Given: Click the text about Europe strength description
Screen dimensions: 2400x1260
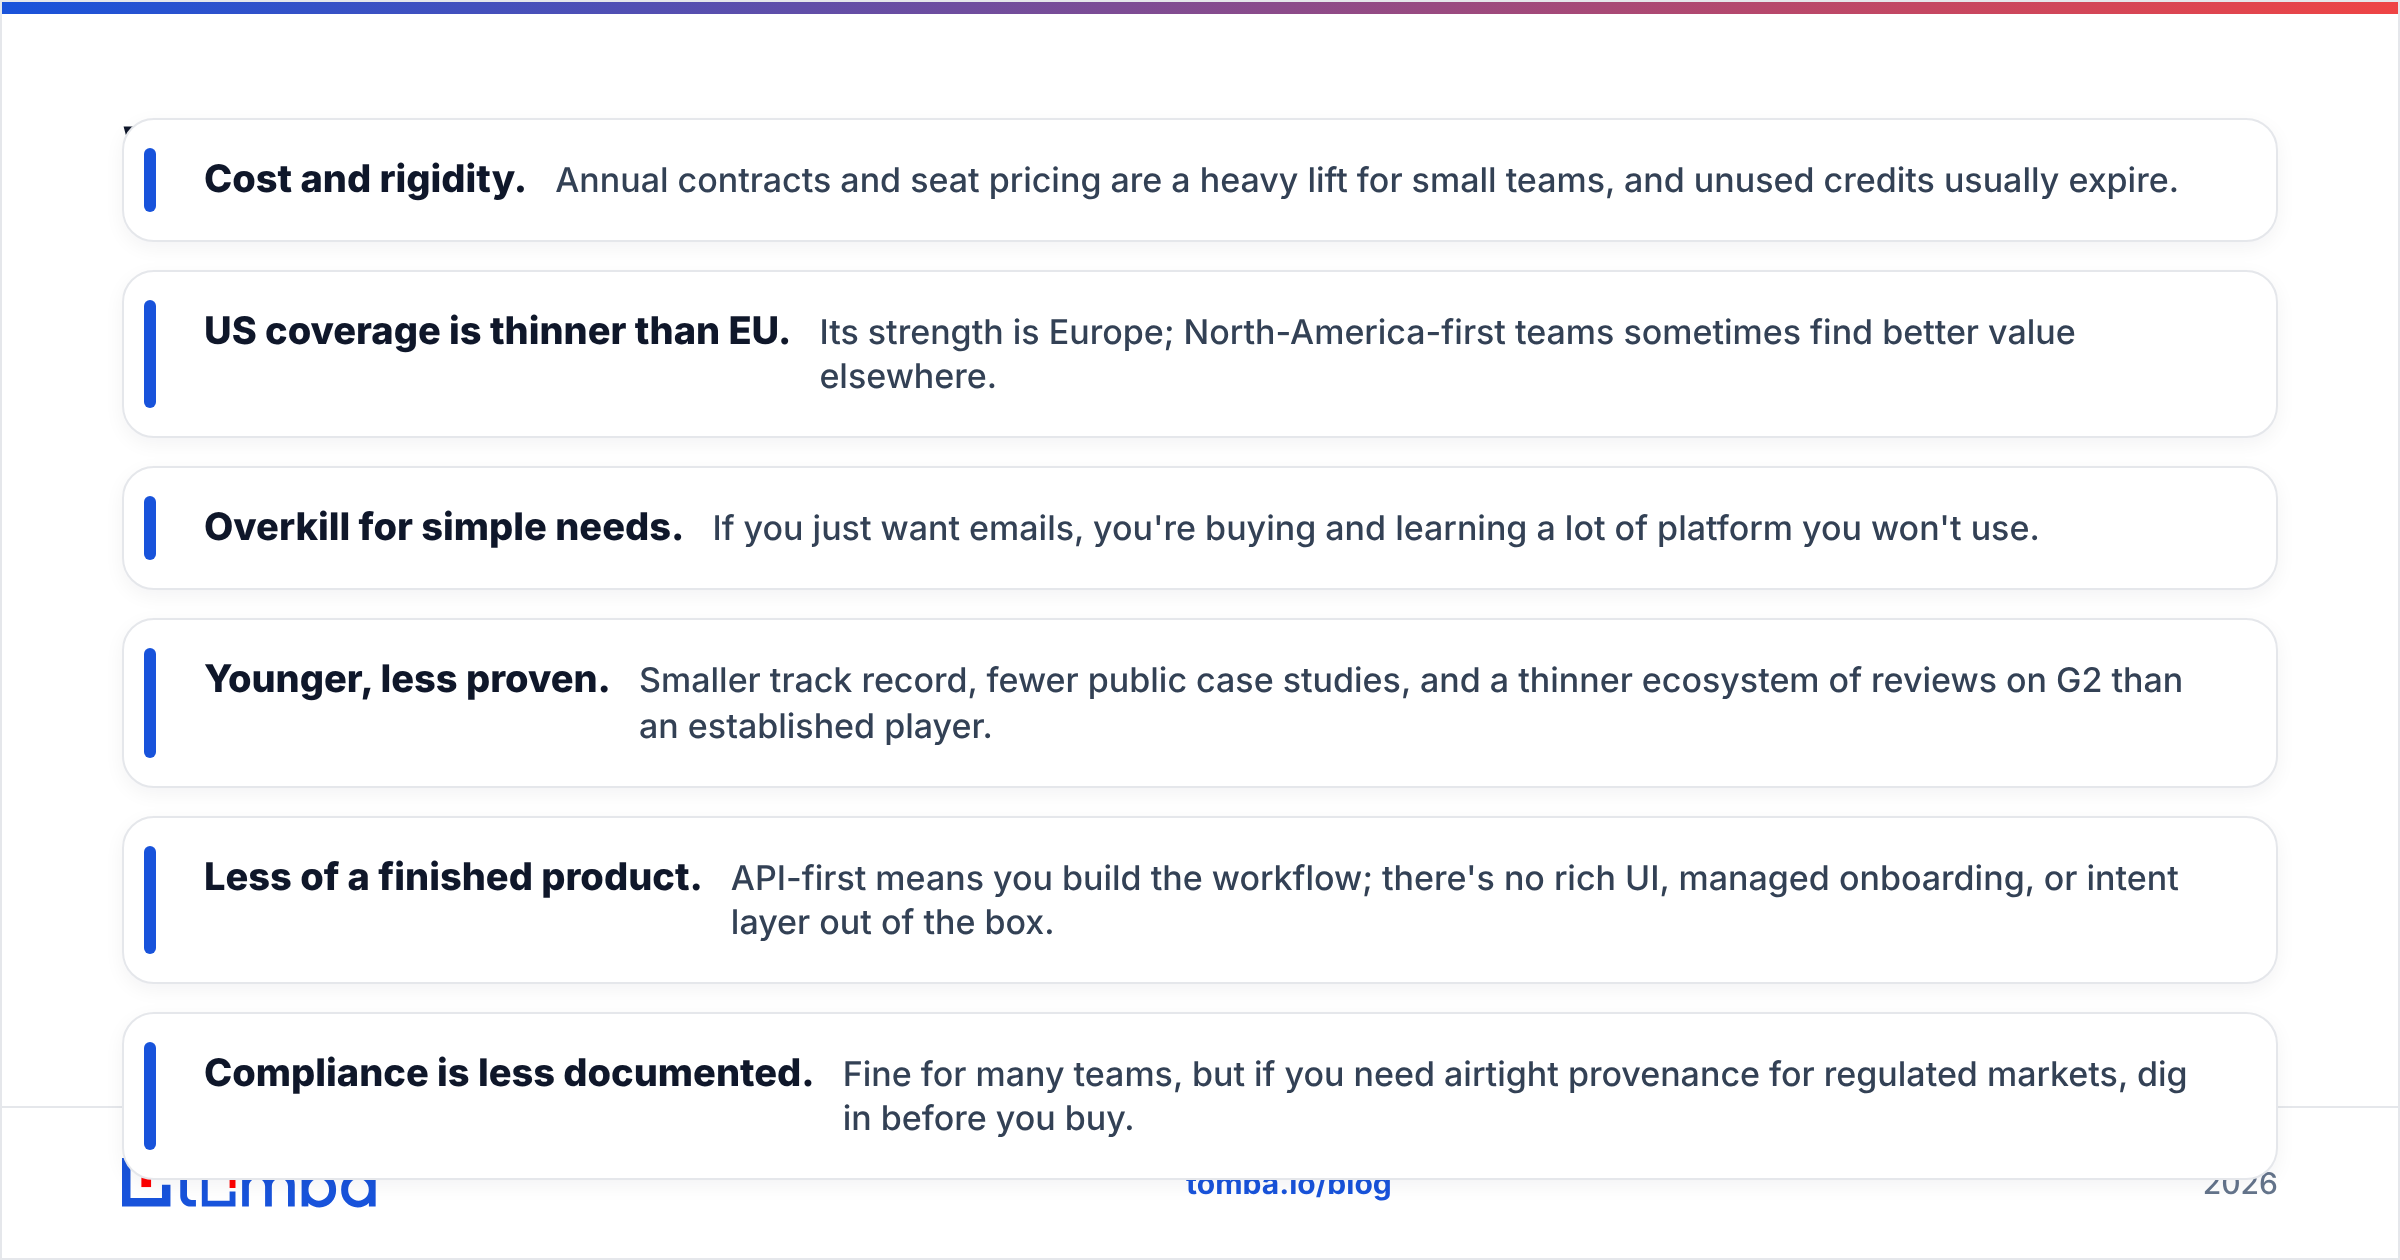Looking at the screenshot, I should (1447, 354).
